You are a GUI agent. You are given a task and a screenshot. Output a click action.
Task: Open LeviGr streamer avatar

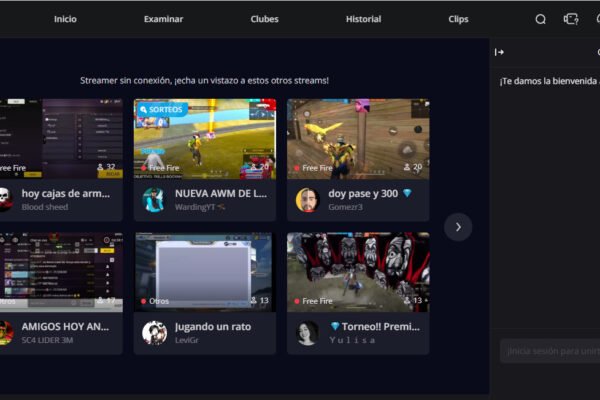(x=154, y=333)
